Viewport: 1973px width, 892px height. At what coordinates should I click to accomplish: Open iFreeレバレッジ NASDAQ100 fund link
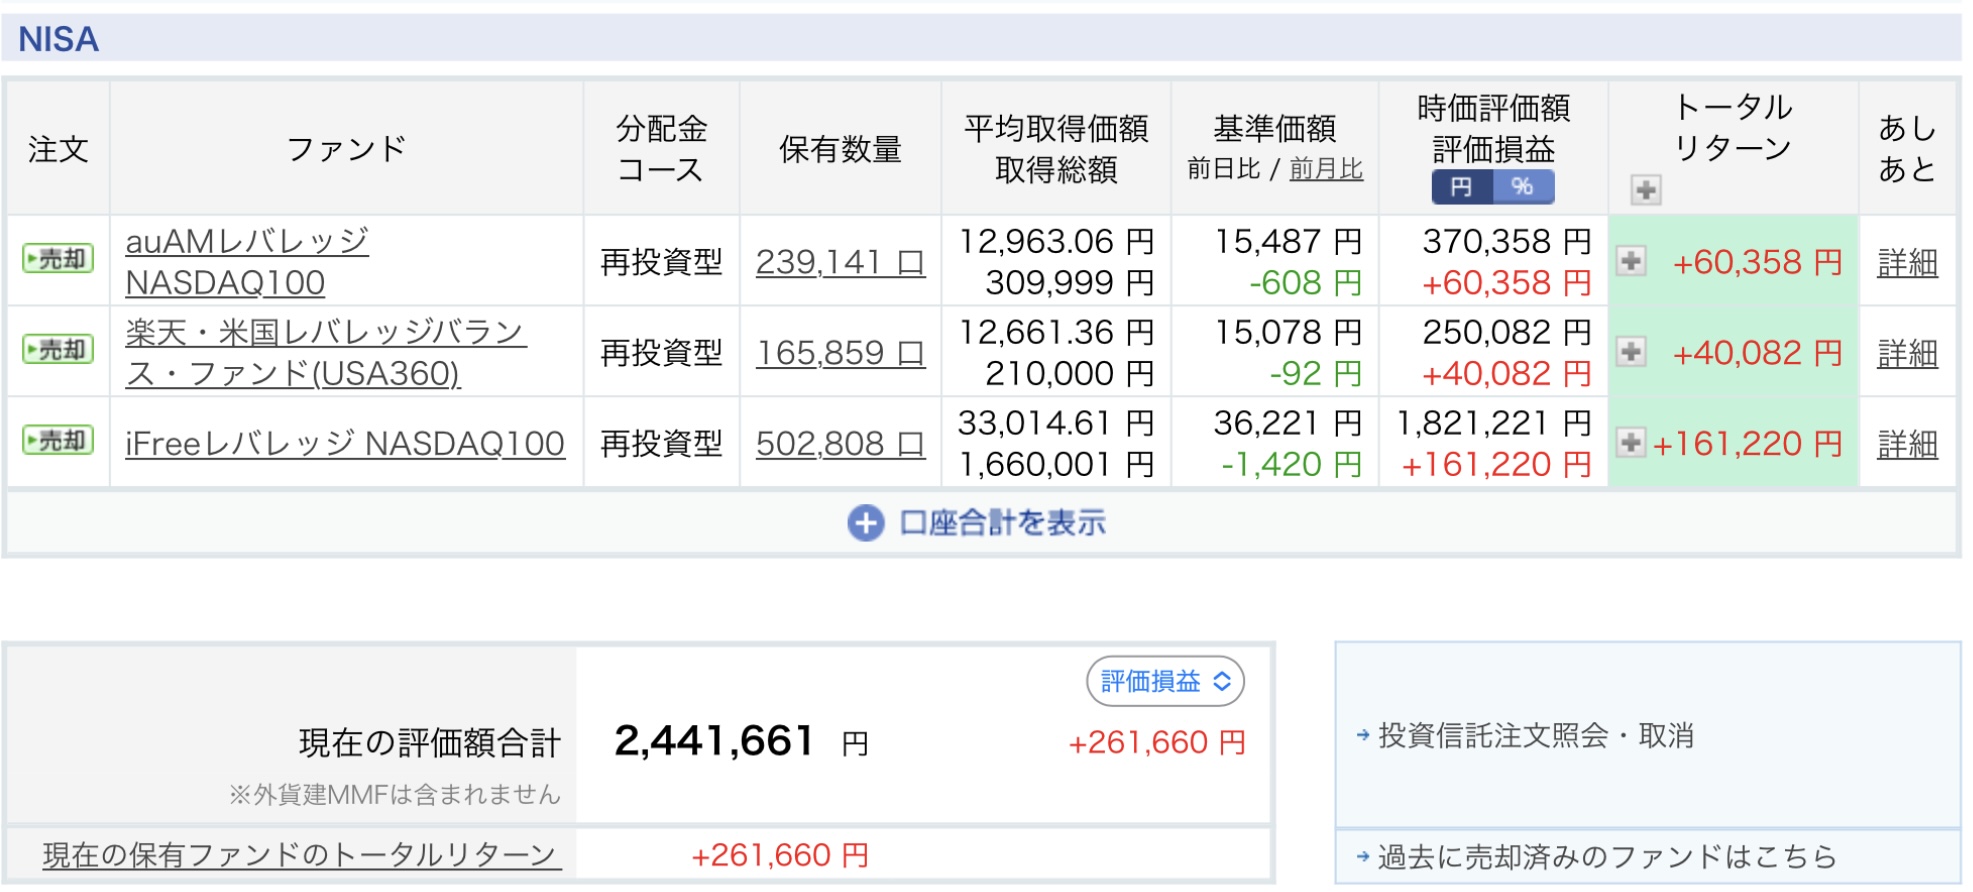click(x=344, y=443)
